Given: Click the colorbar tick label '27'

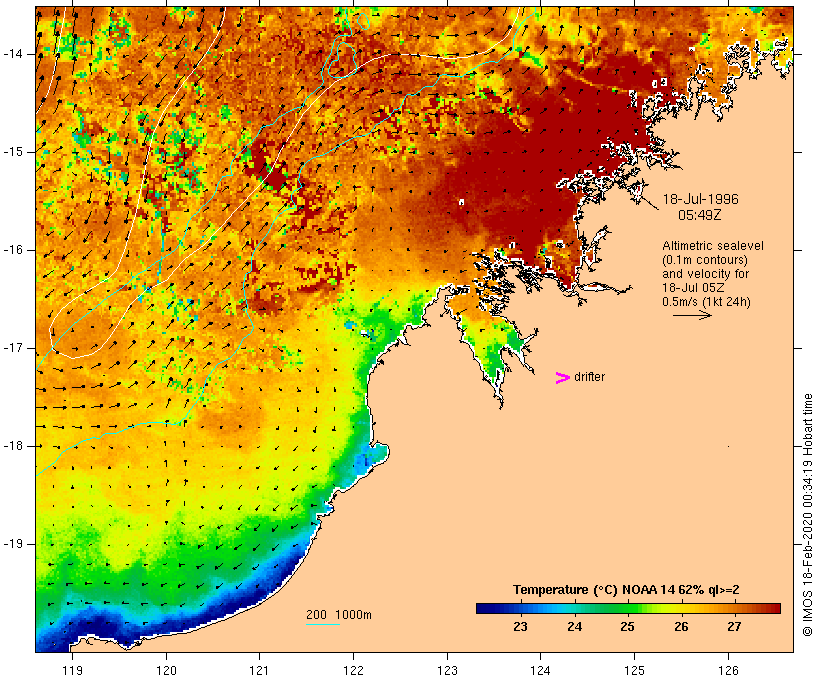Looking at the screenshot, I should pos(734,627).
